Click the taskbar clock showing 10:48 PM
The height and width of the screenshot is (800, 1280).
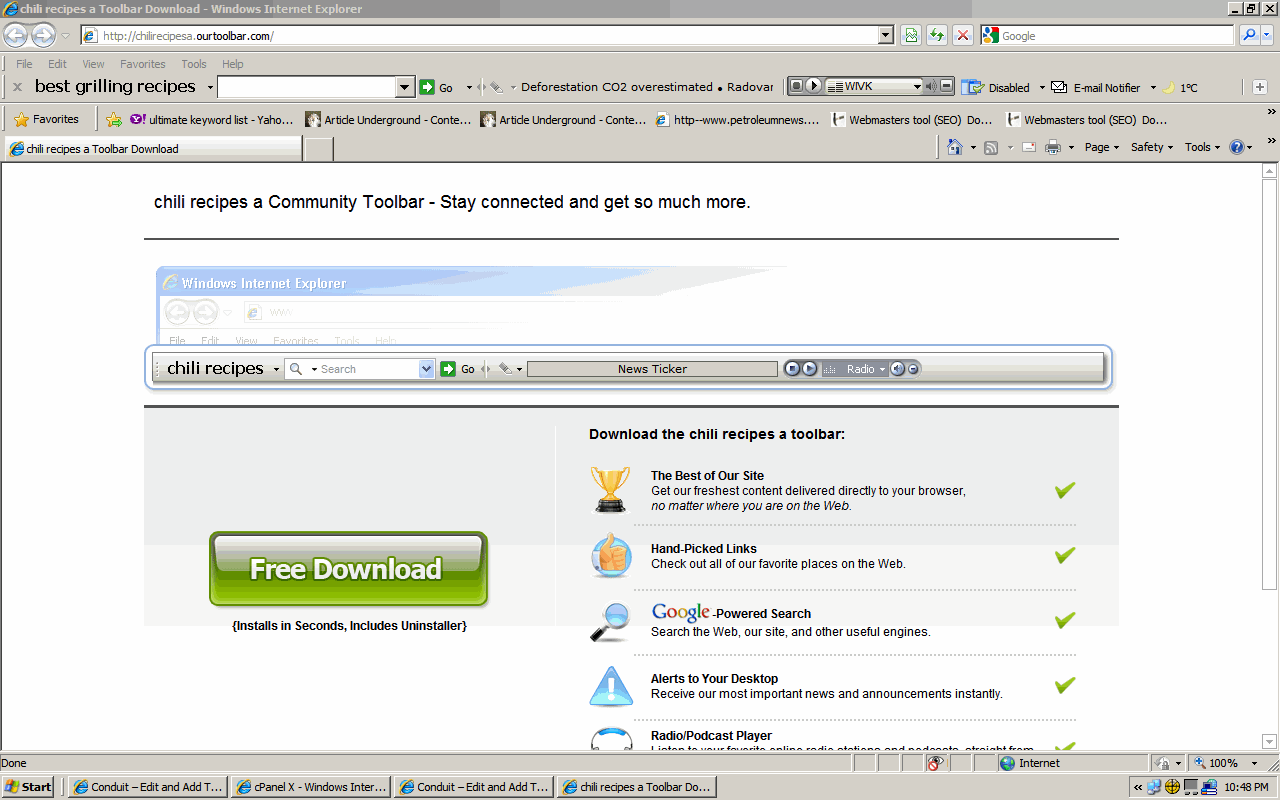(x=1247, y=788)
